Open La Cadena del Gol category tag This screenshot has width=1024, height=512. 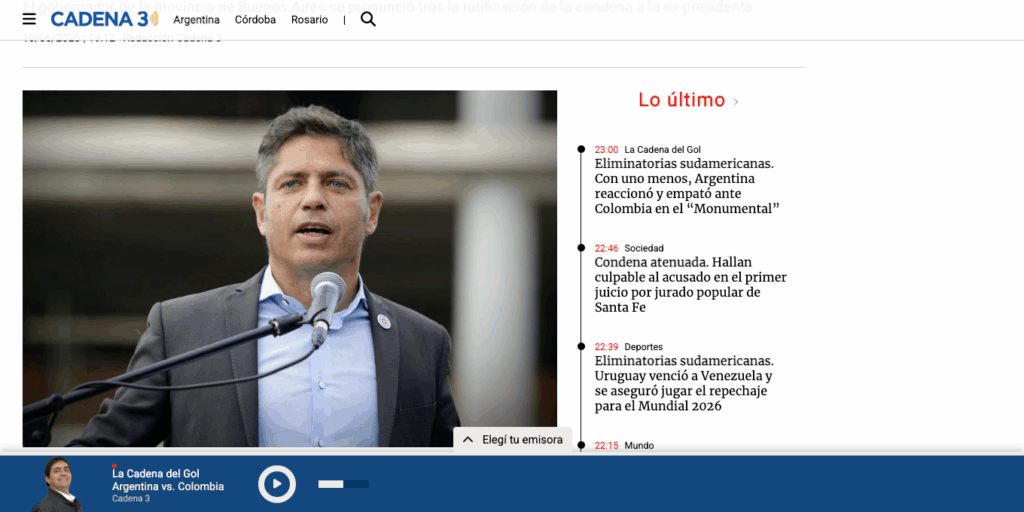[662, 150]
